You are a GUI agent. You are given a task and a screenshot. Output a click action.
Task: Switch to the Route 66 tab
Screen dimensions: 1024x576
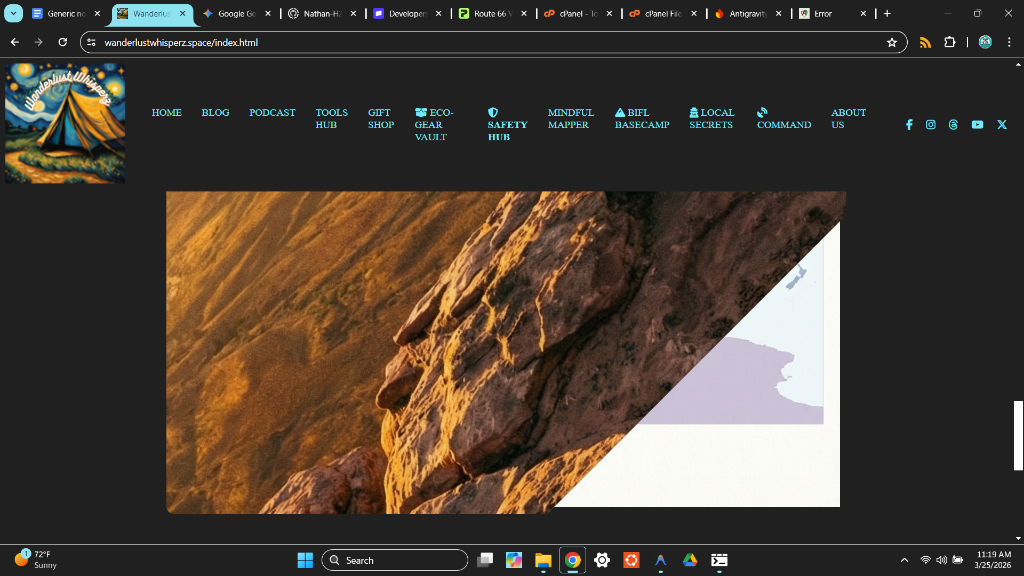492,14
